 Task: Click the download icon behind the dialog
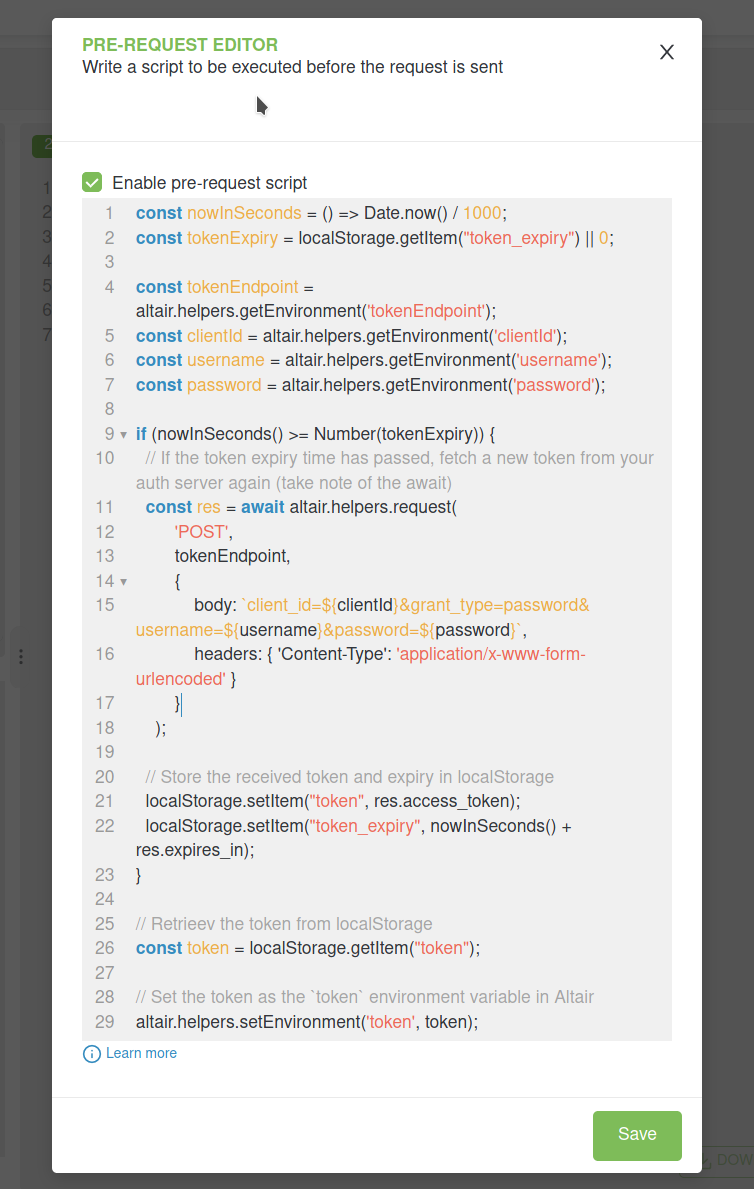tap(707, 1159)
